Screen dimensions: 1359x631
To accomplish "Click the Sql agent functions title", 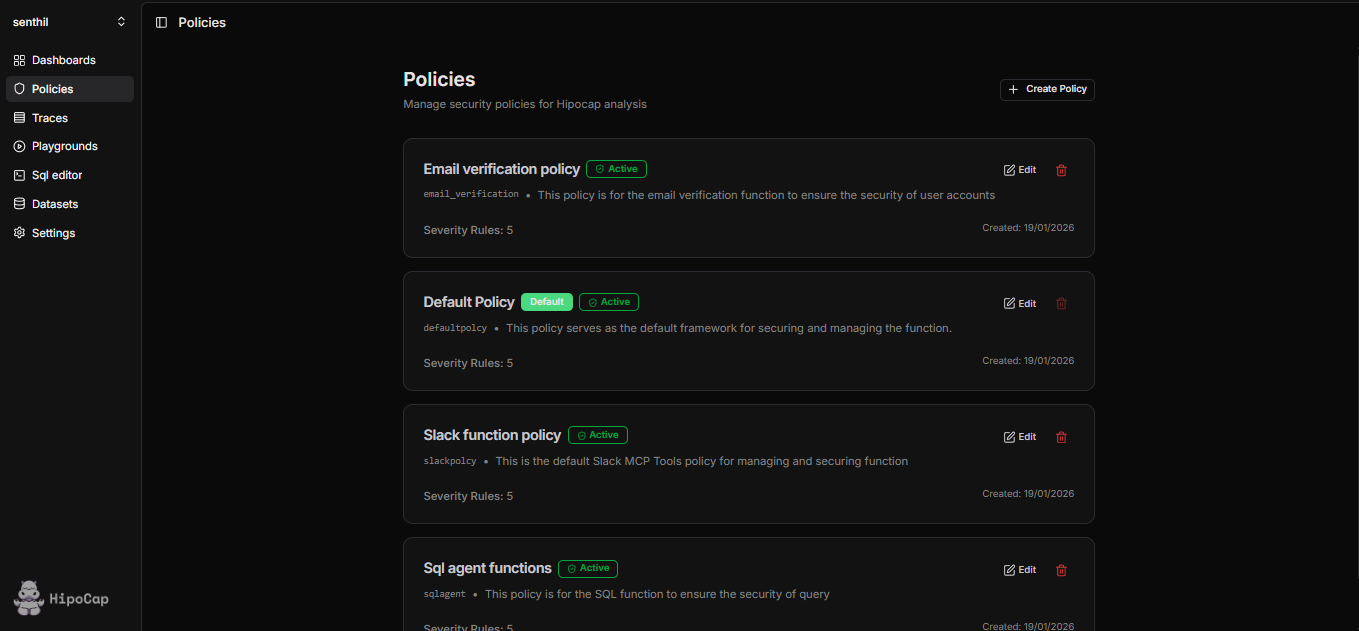I will point(487,568).
